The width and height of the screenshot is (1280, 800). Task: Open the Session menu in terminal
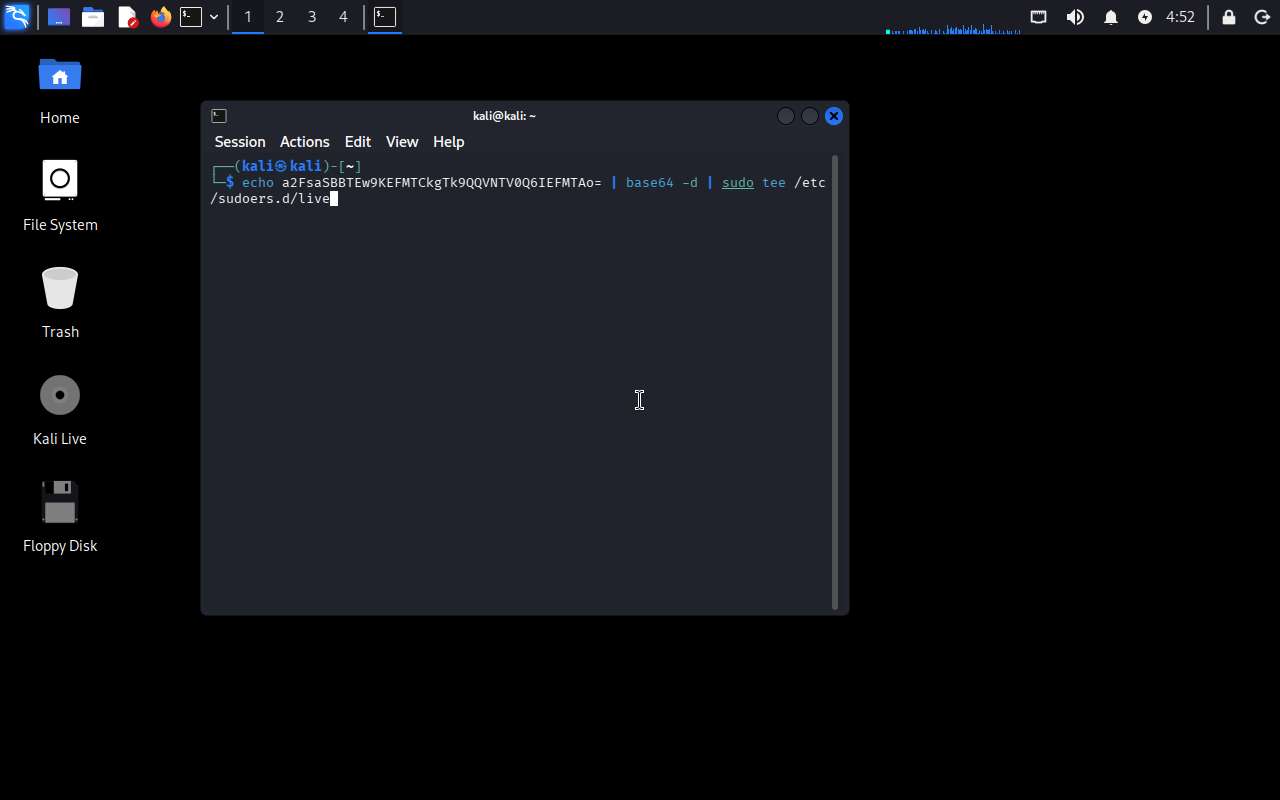[240, 142]
